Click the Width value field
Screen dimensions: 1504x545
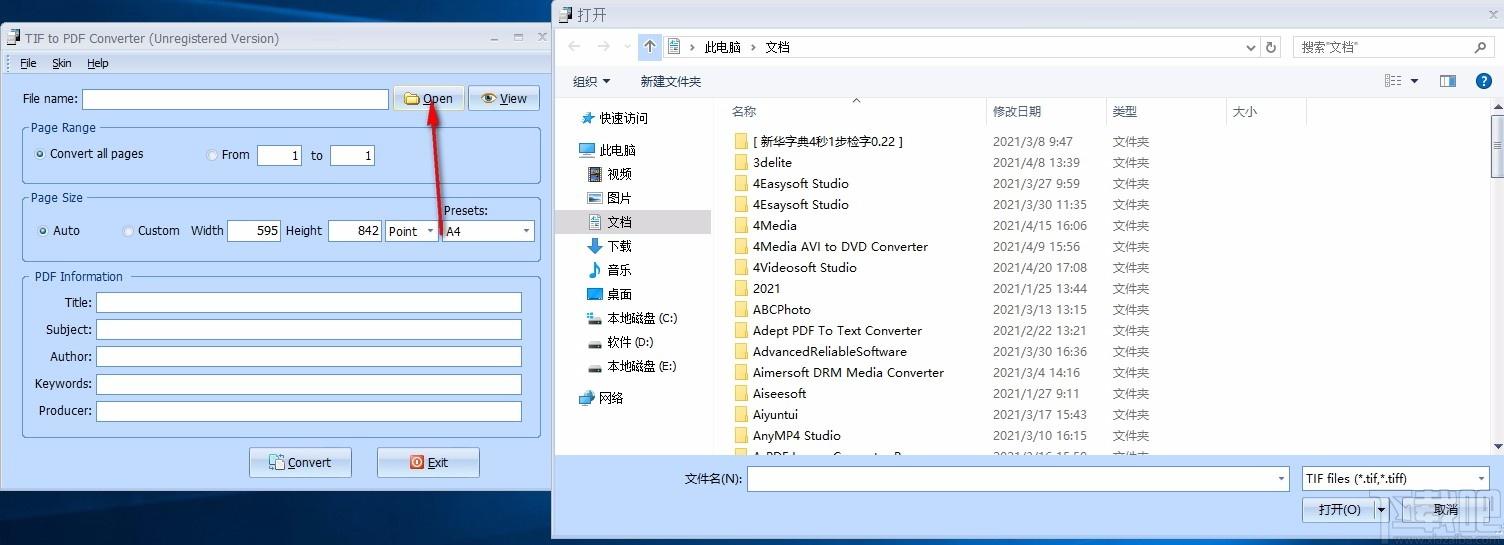[x=254, y=231]
